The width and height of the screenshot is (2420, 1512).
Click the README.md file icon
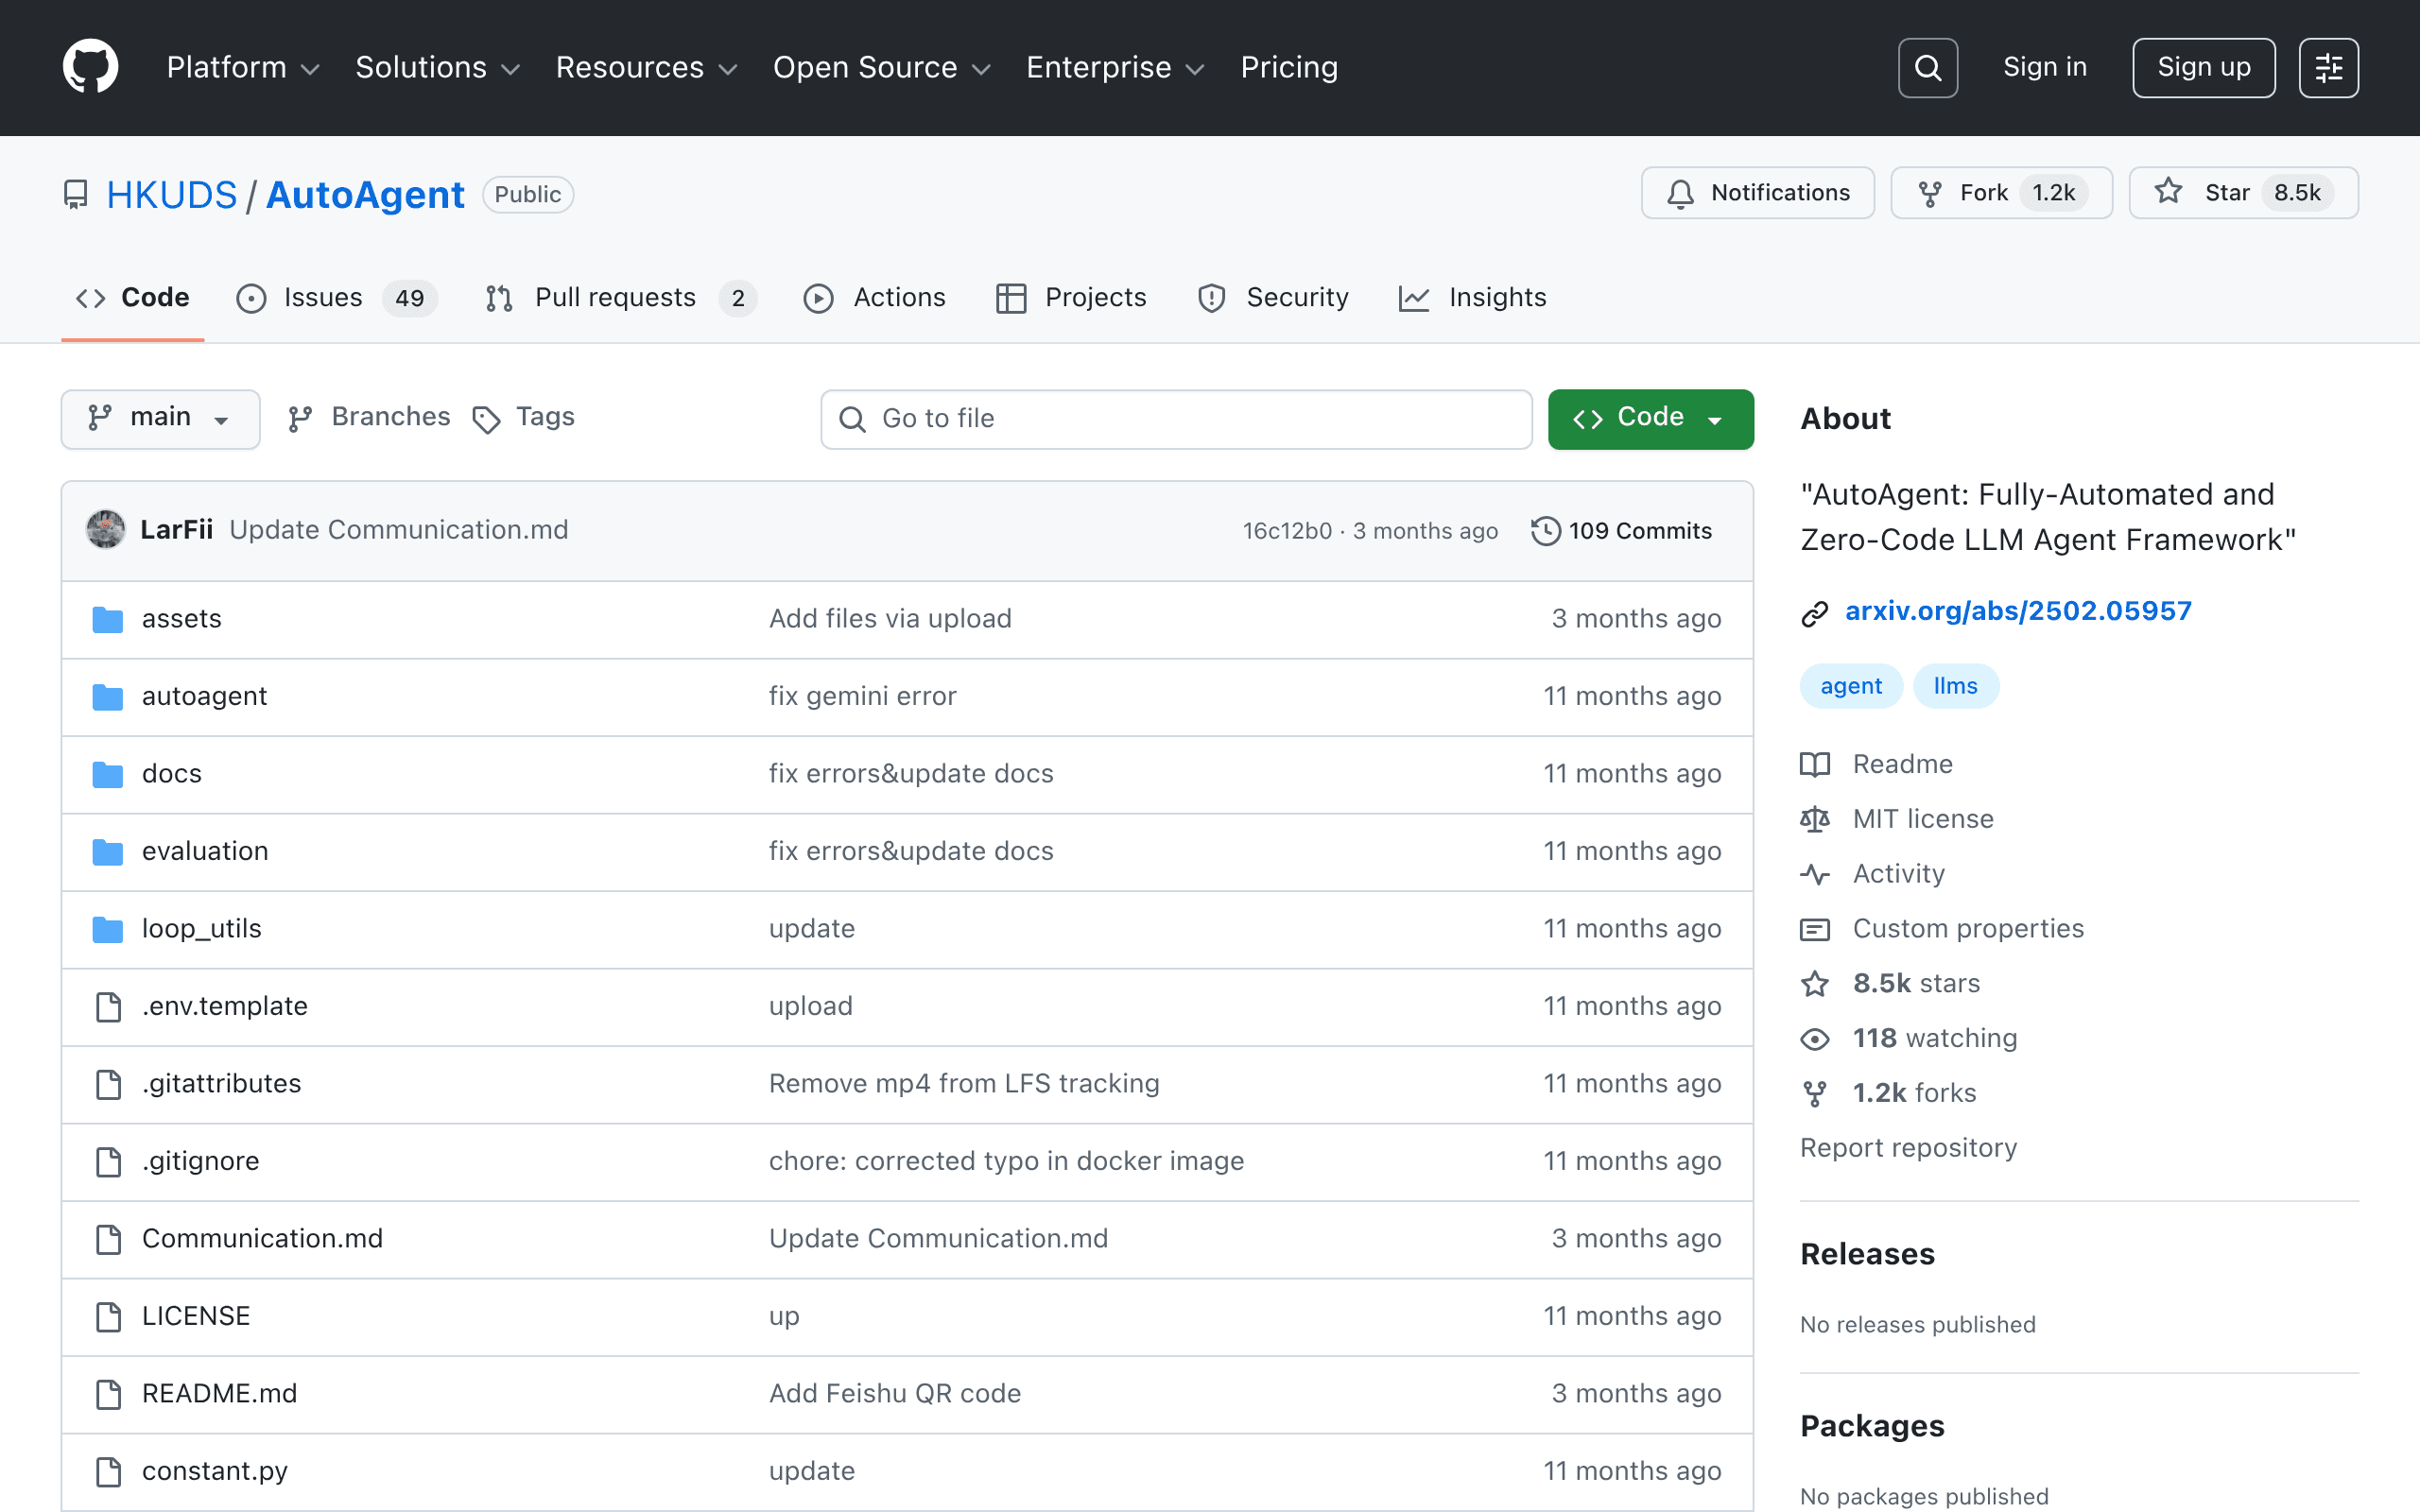pyautogui.click(x=108, y=1394)
